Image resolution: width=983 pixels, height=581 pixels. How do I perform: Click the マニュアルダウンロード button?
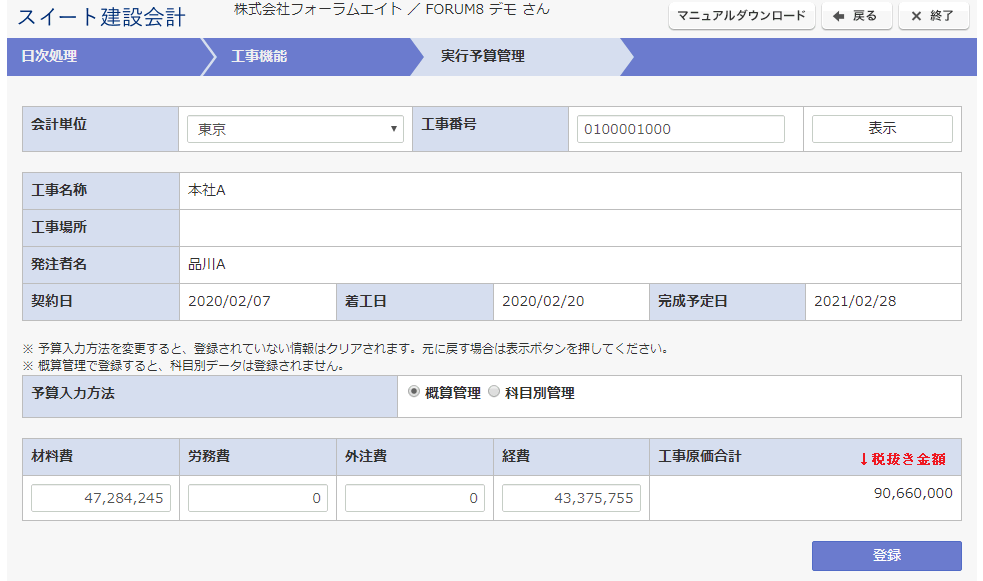tap(742, 16)
